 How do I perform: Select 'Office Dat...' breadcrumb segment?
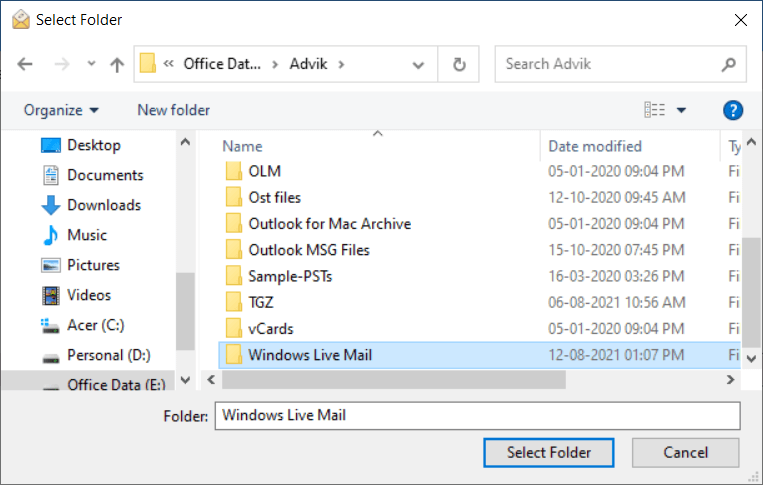click(x=222, y=64)
